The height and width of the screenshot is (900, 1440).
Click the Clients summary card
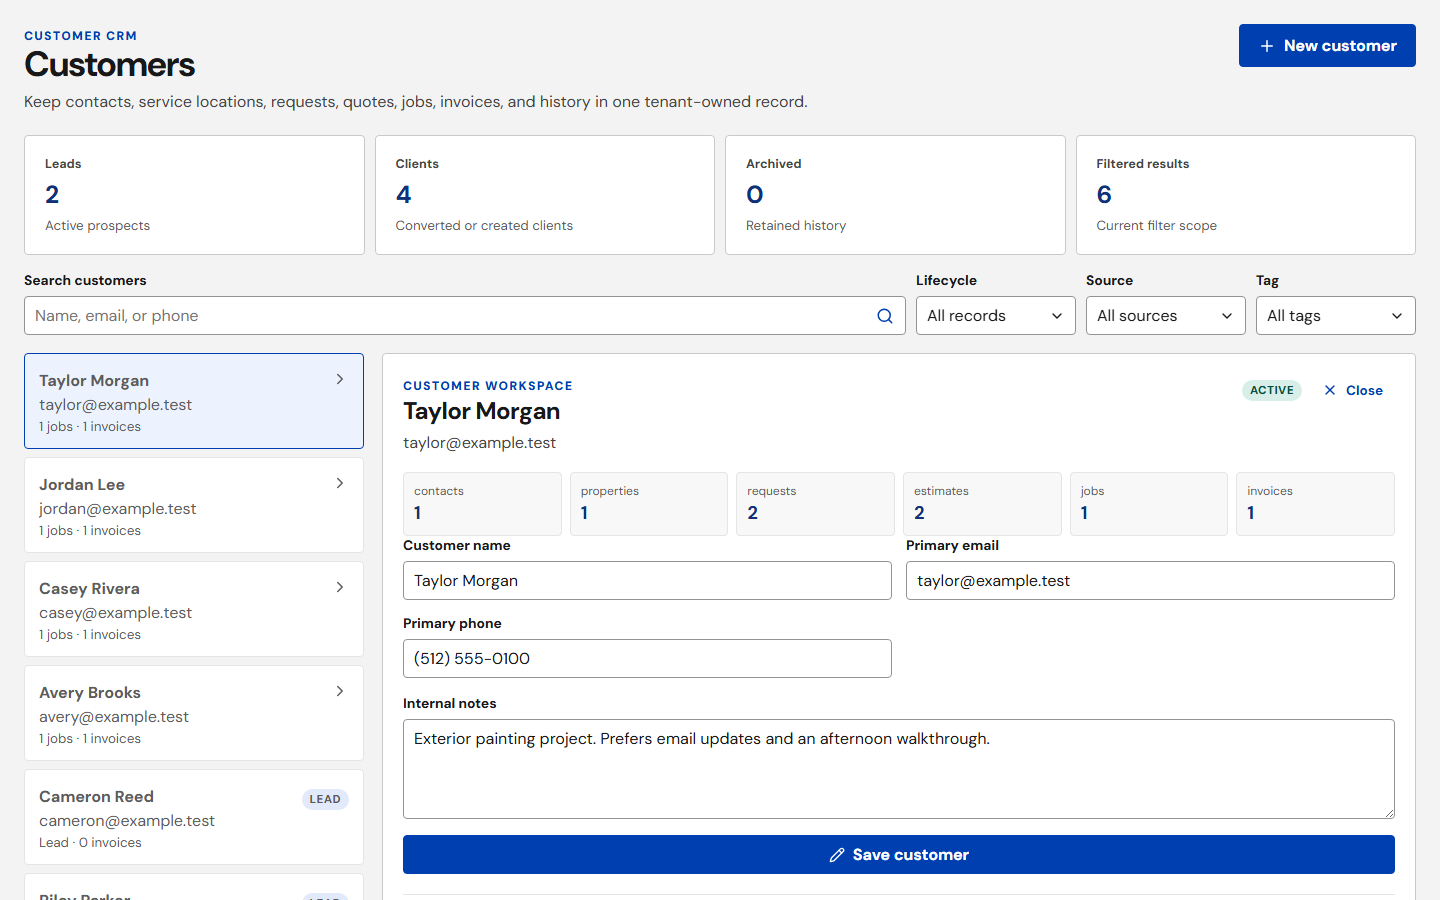click(545, 195)
